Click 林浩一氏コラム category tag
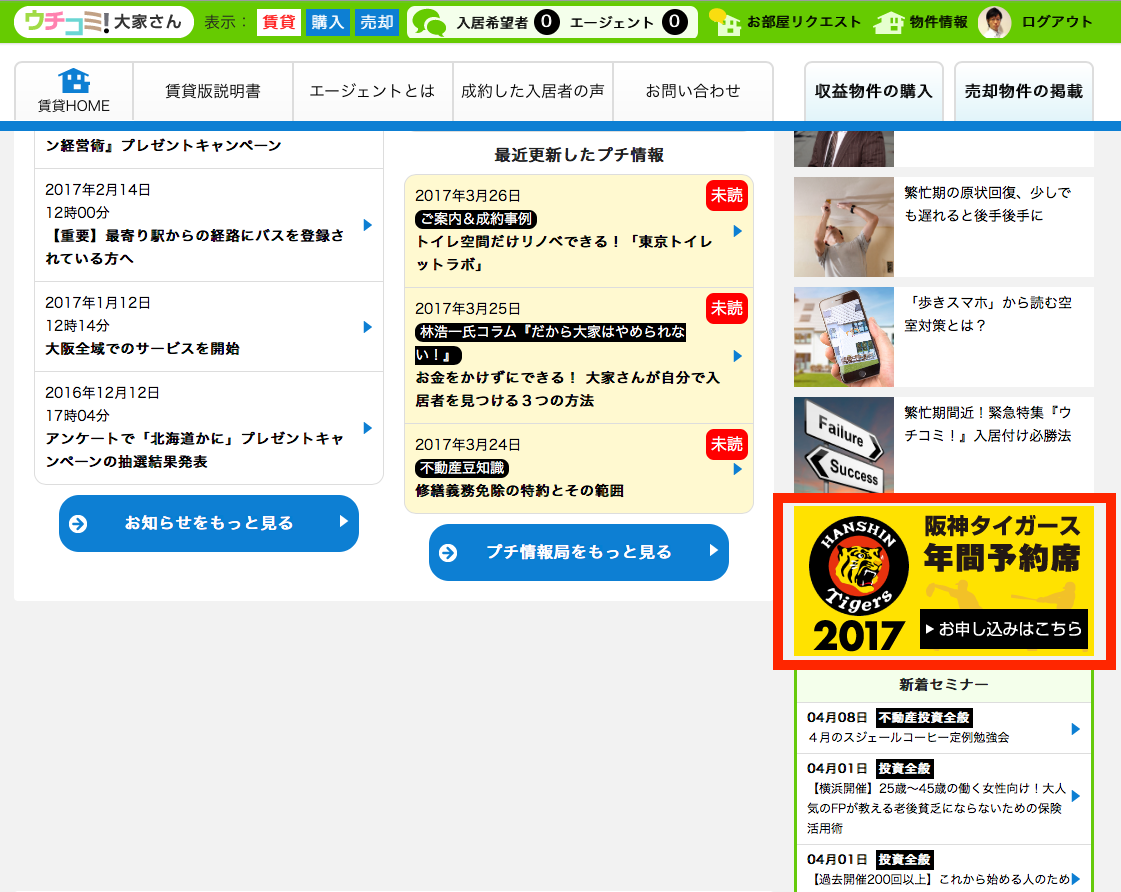The width and height of the screenshot is (1121, 892). (550, 343)
